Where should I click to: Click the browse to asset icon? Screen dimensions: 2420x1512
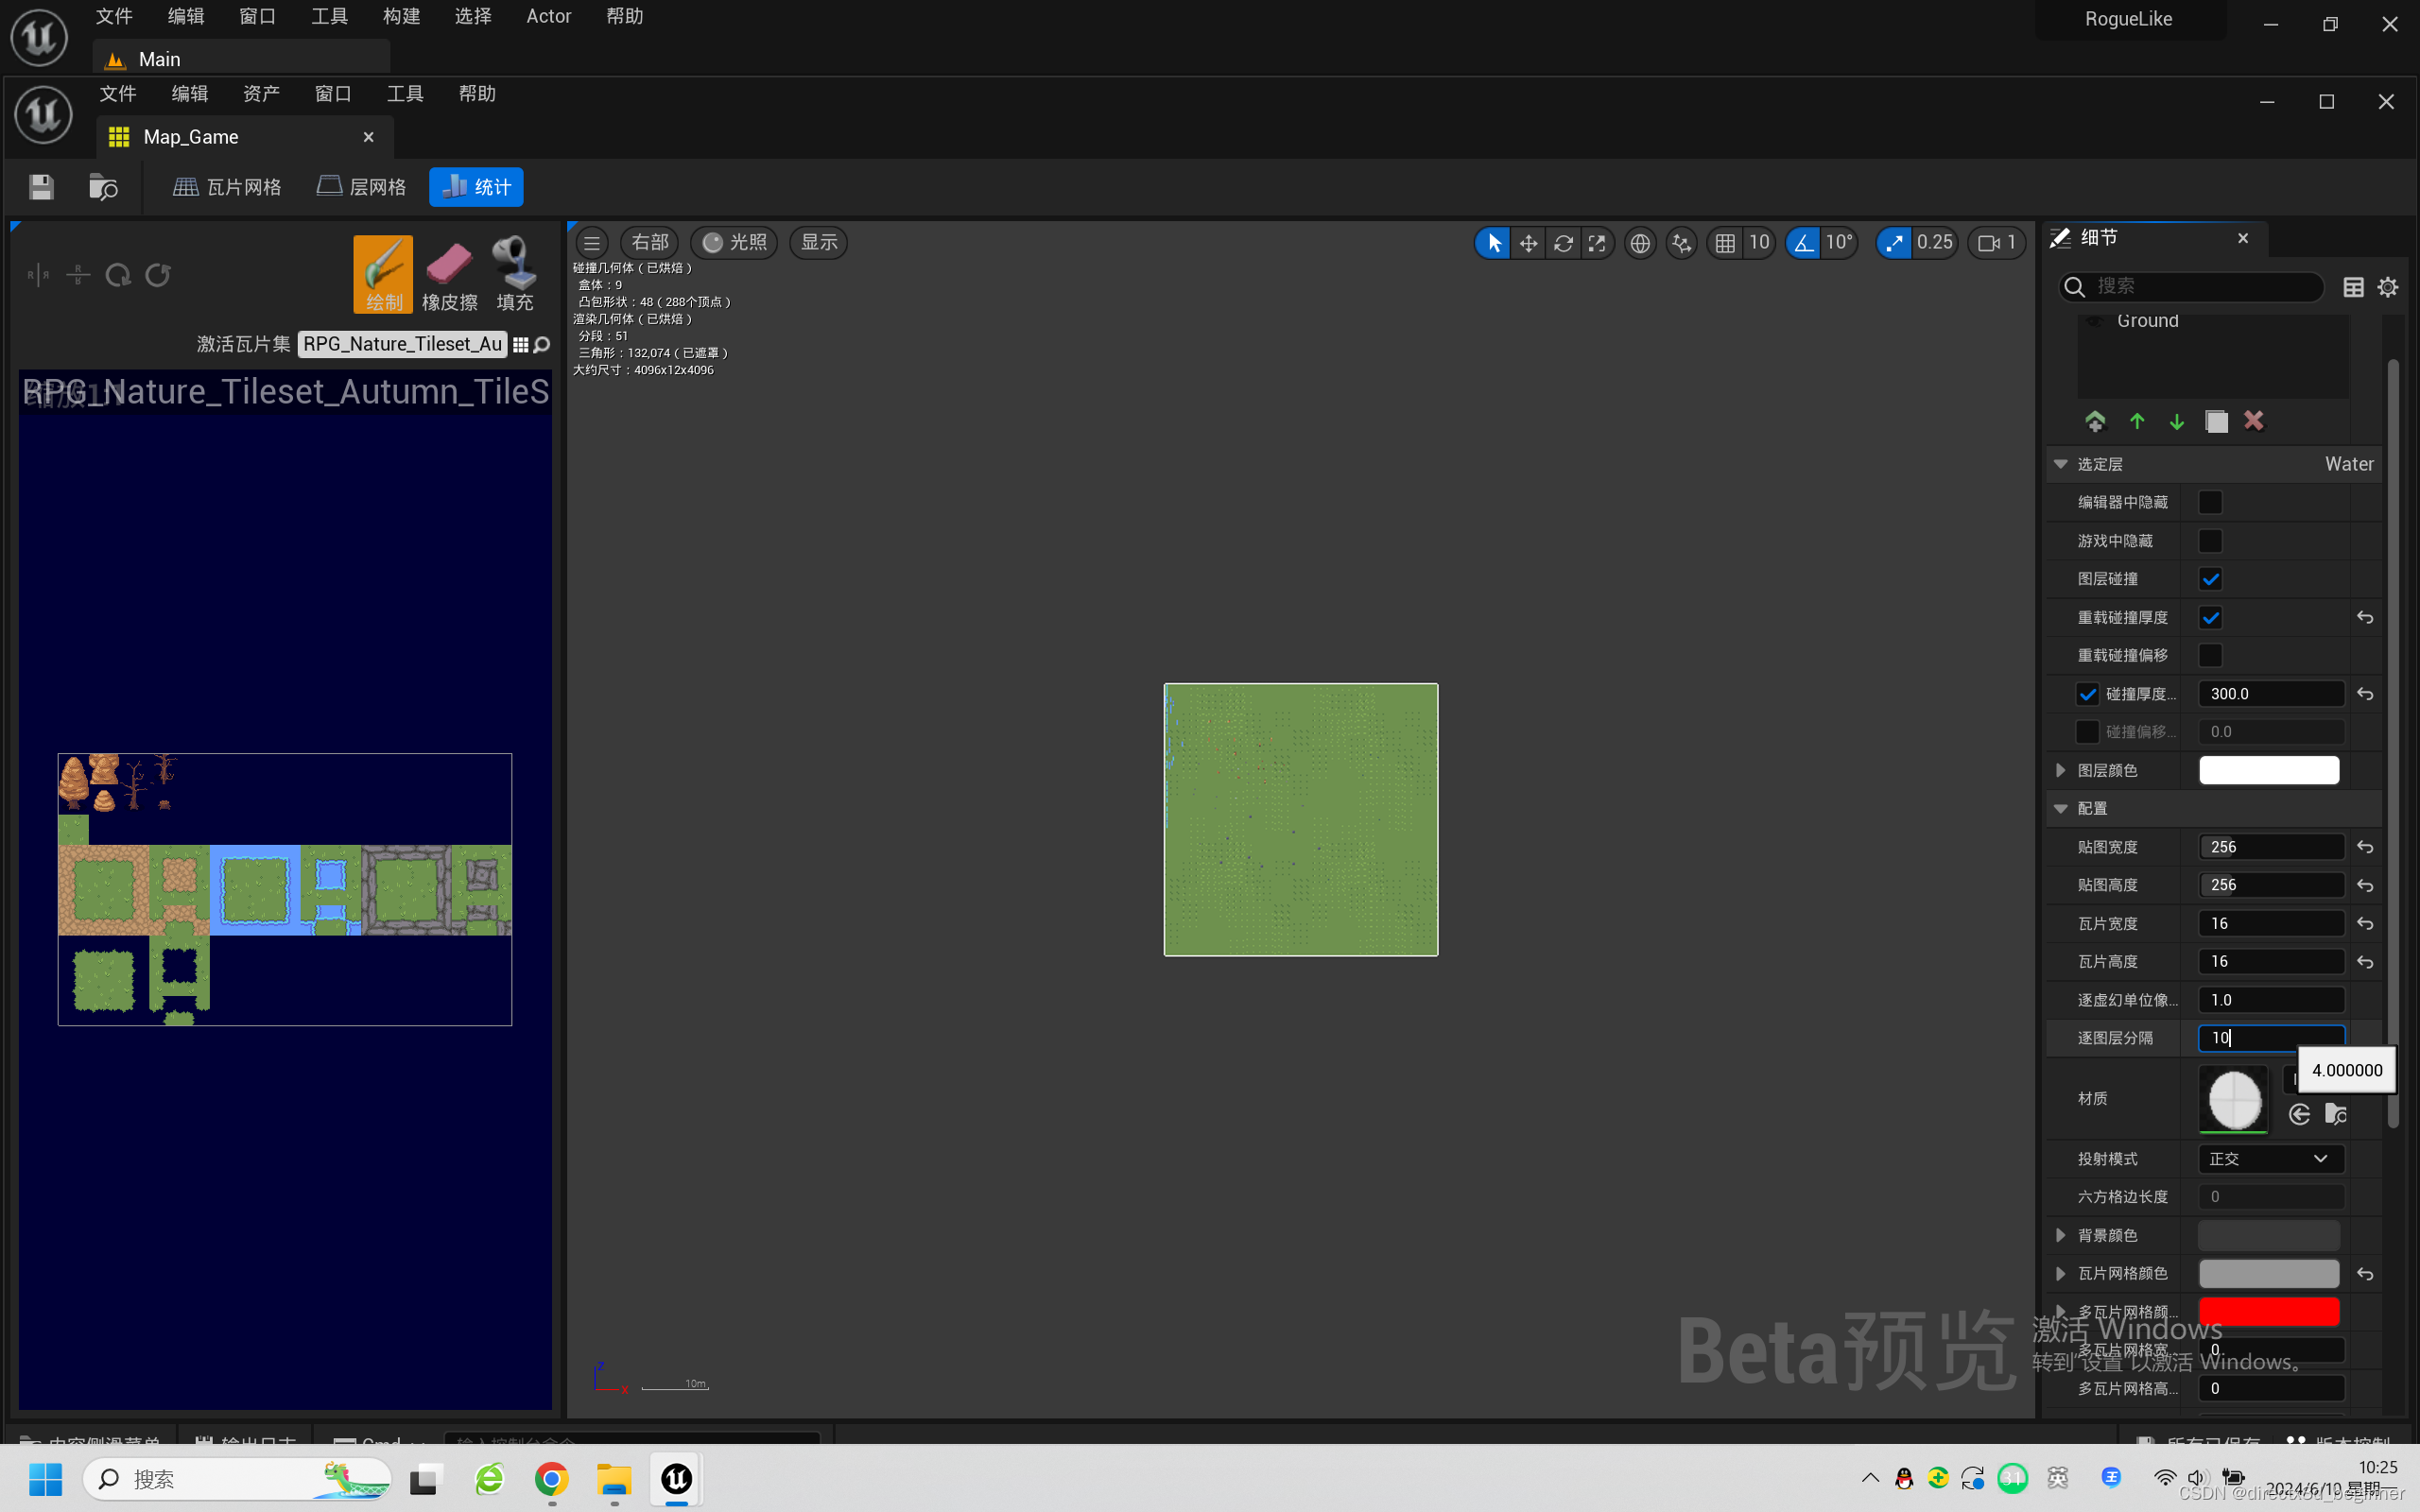[x=102, y=187]
